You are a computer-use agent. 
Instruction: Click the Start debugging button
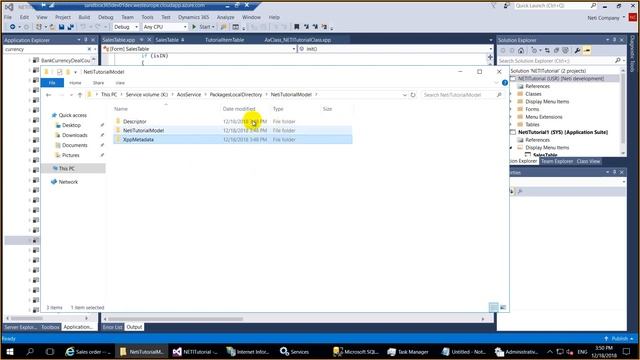203,27
